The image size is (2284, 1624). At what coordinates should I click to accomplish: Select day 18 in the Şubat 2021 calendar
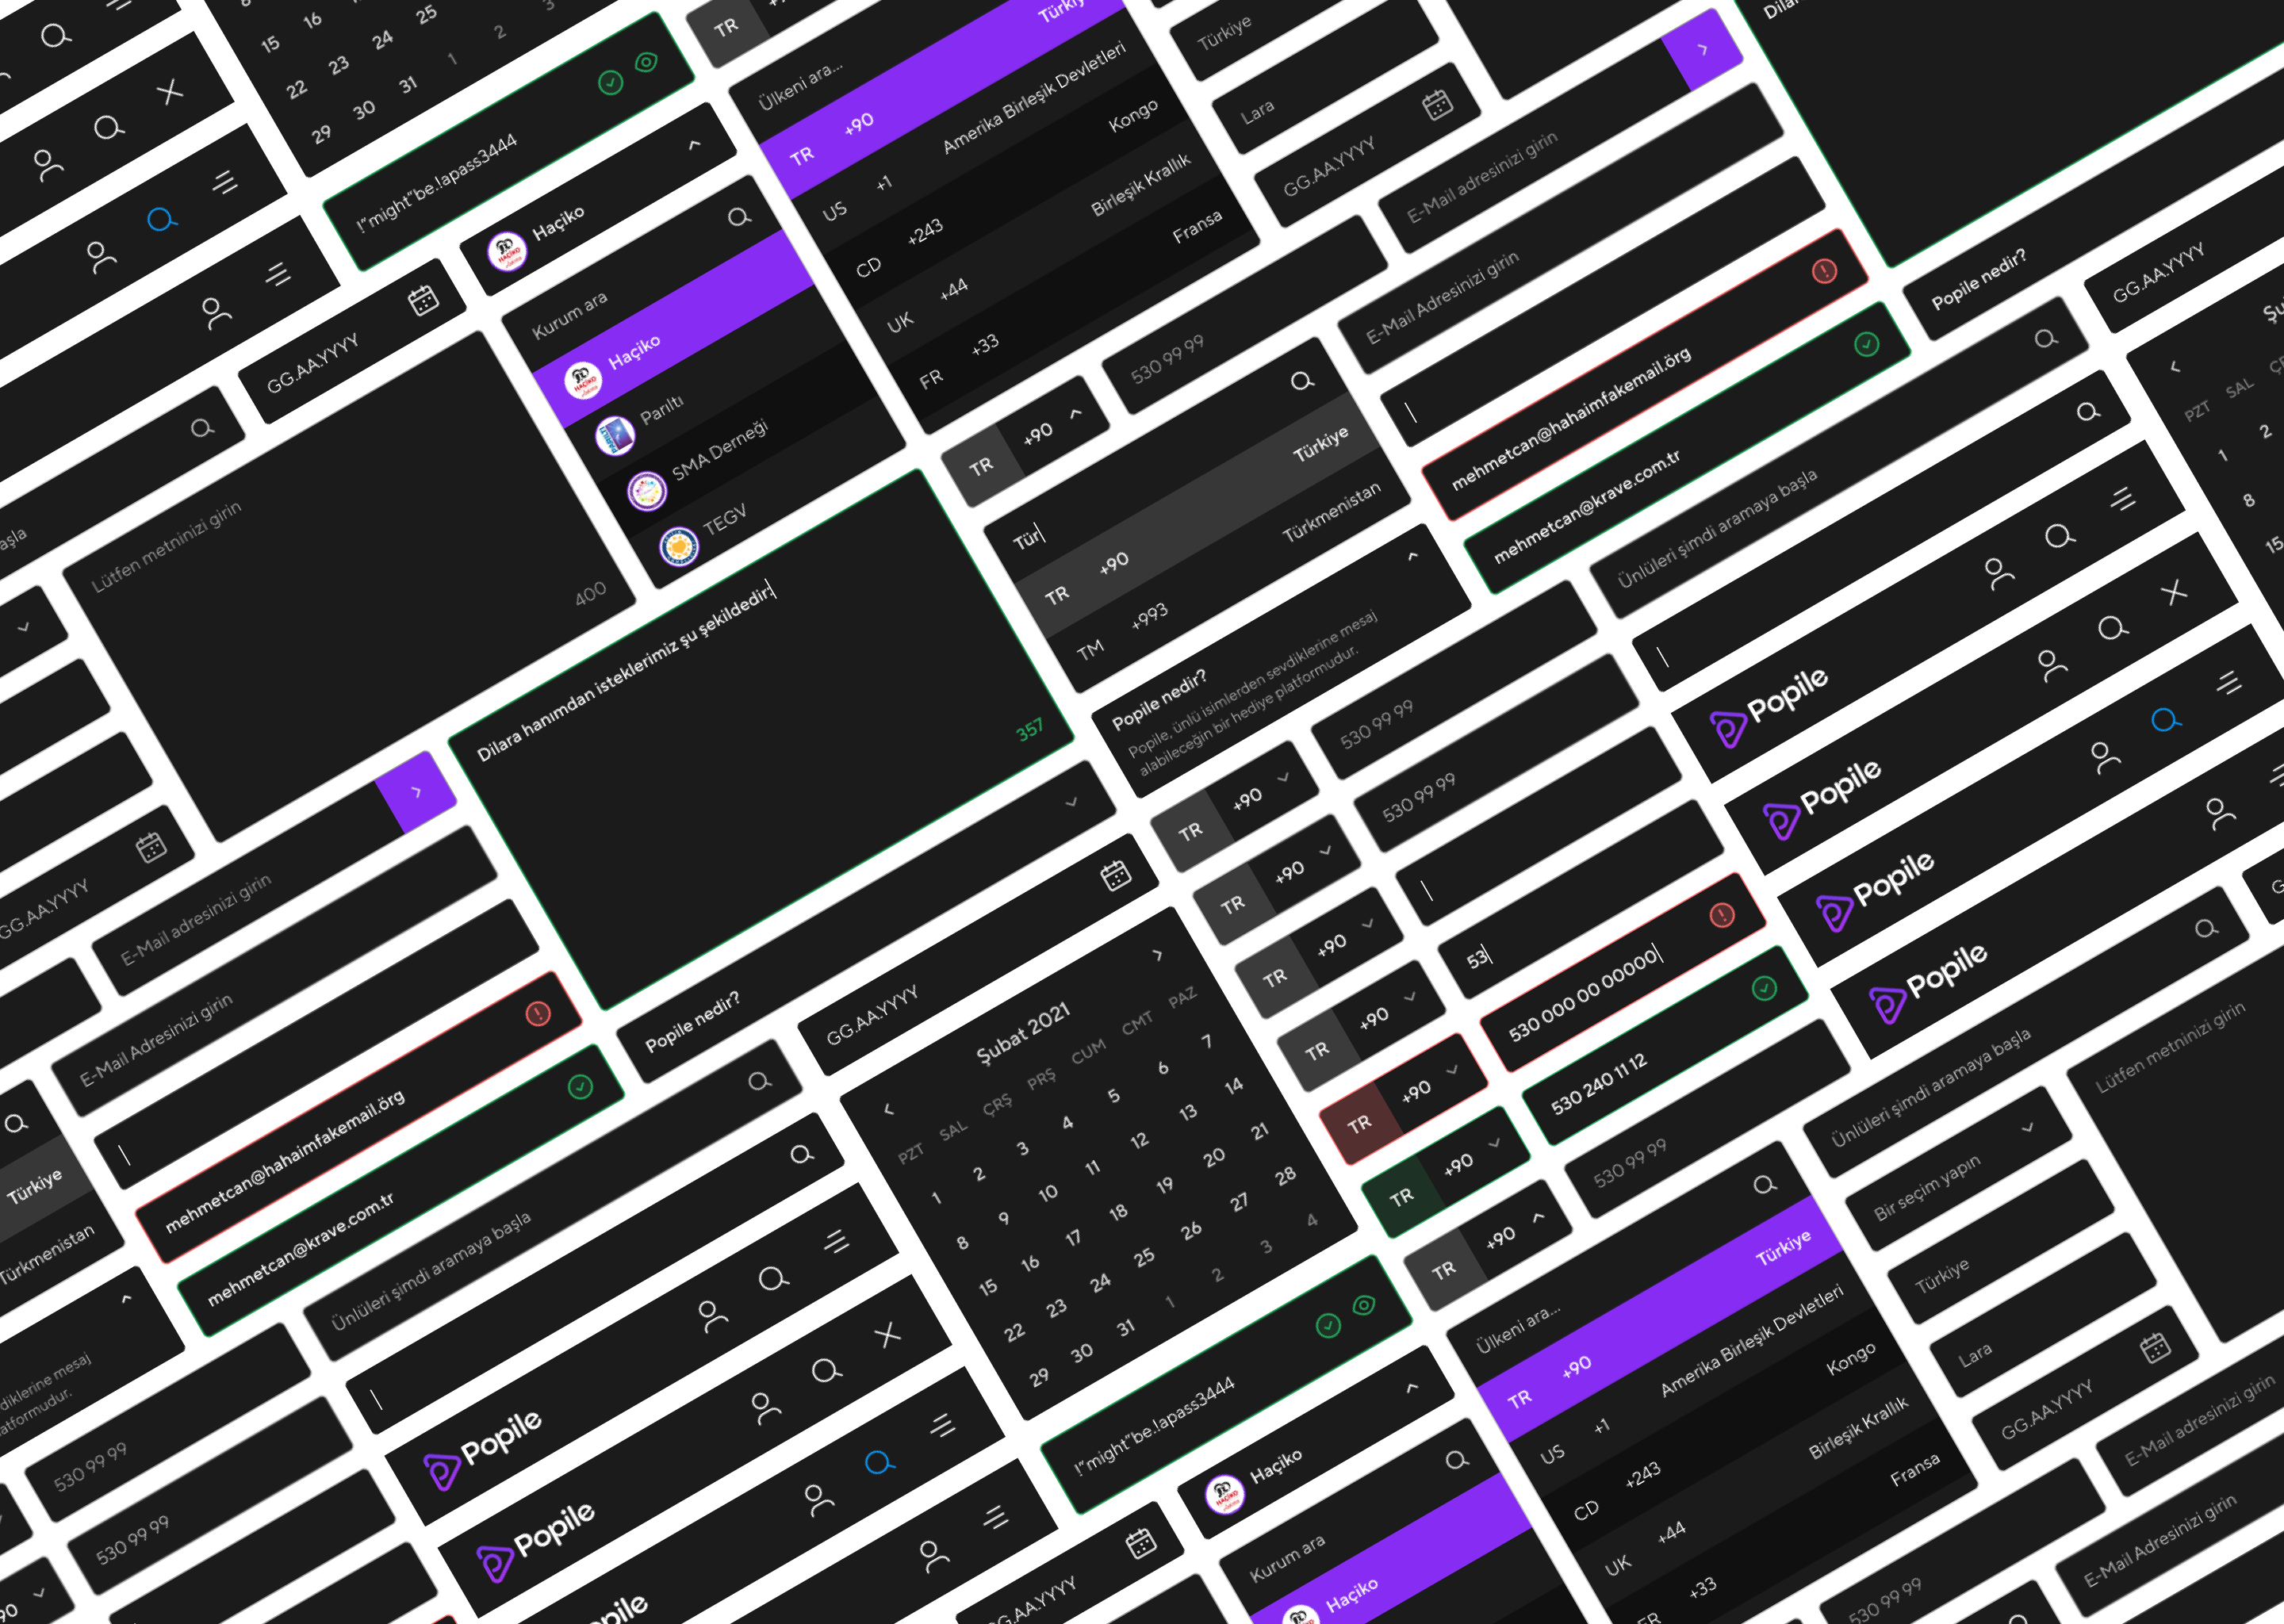pyautogui.click(x=1118, y=1212)
